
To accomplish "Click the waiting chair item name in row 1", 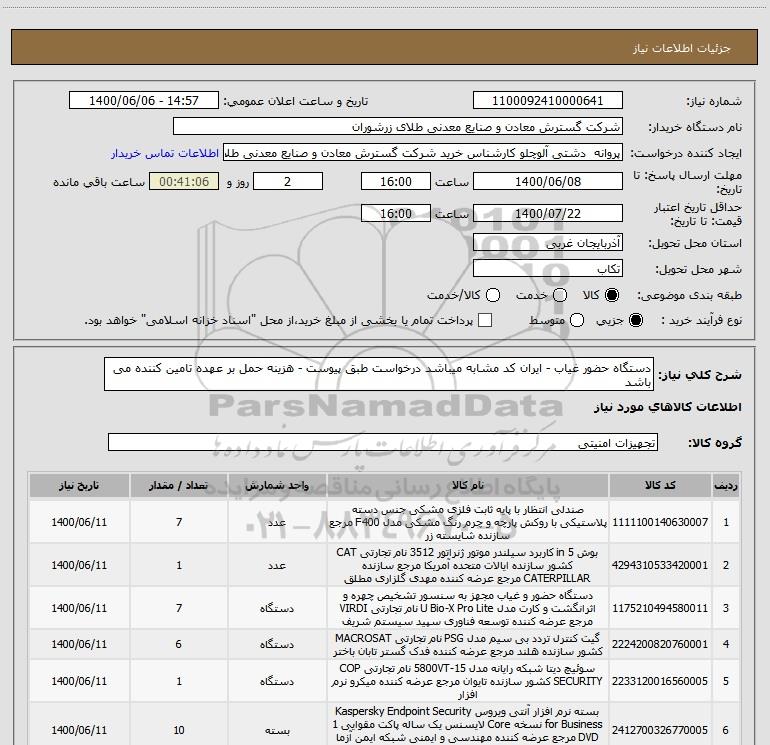I will (x=468, y=523).
